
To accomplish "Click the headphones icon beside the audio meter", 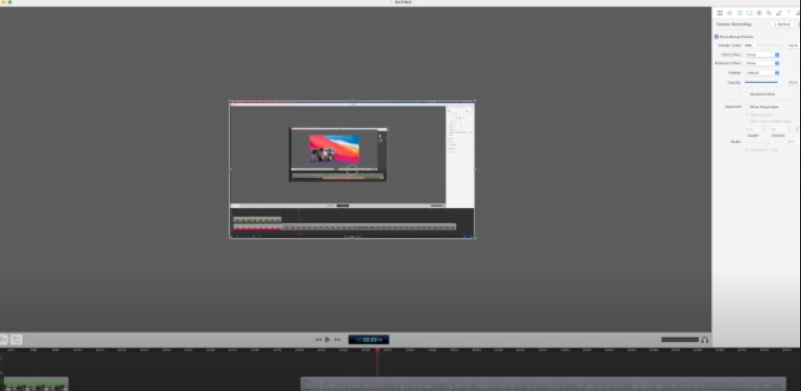I will [705, 339].
